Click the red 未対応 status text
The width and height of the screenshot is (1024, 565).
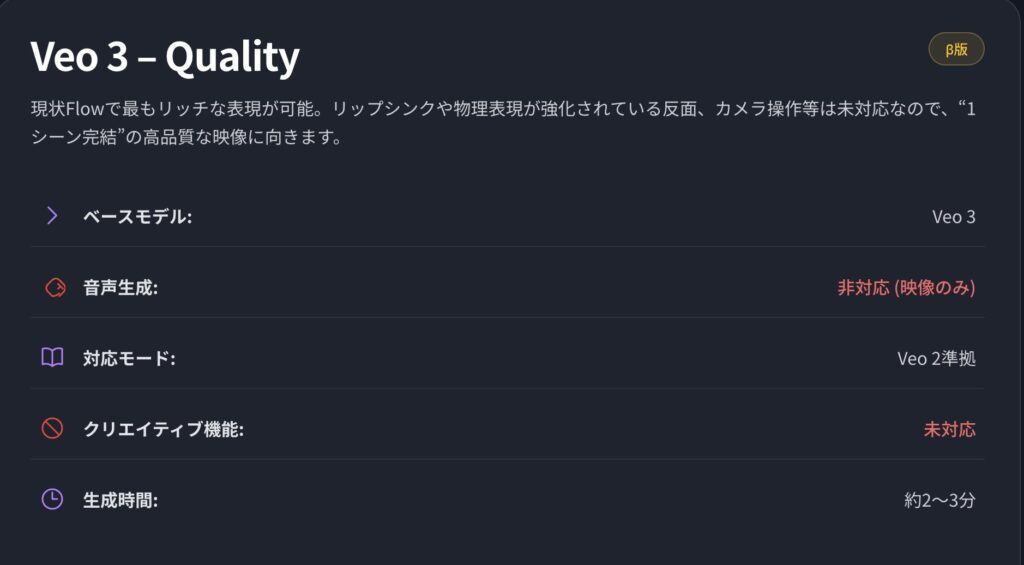(x=950, y=429)
